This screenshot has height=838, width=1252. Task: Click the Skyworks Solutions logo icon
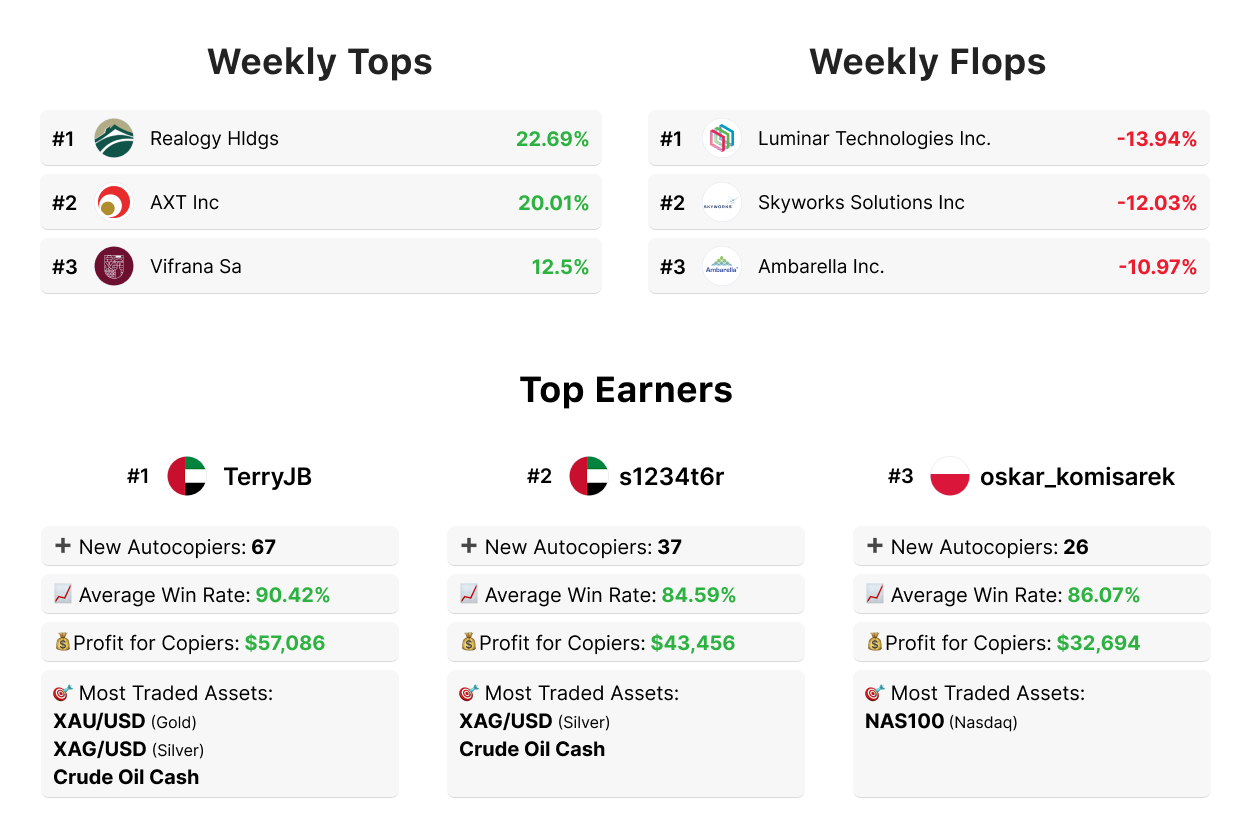click(x=721, y=203)
